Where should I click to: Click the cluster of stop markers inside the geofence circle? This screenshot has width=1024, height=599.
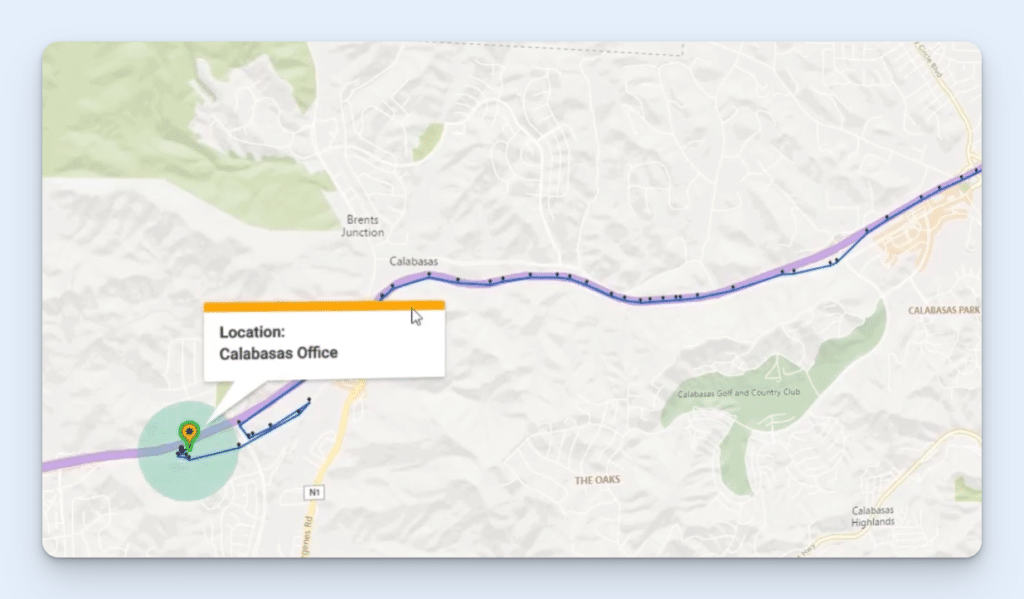pos(182,450)
